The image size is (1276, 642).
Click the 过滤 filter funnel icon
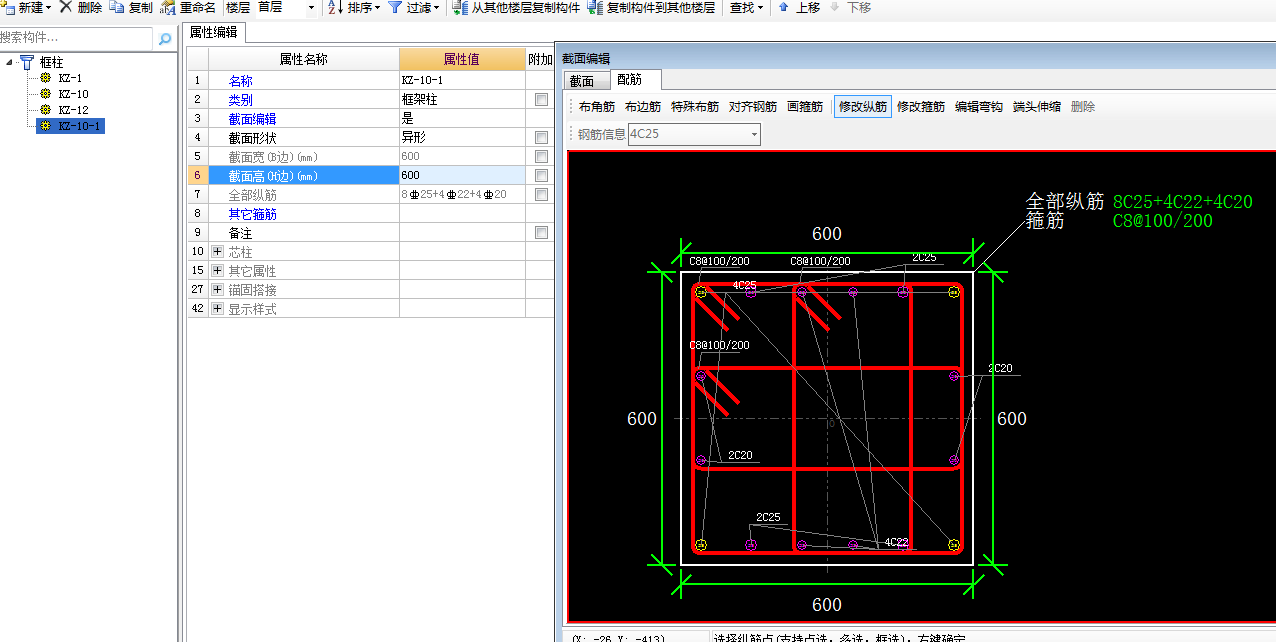395,7
